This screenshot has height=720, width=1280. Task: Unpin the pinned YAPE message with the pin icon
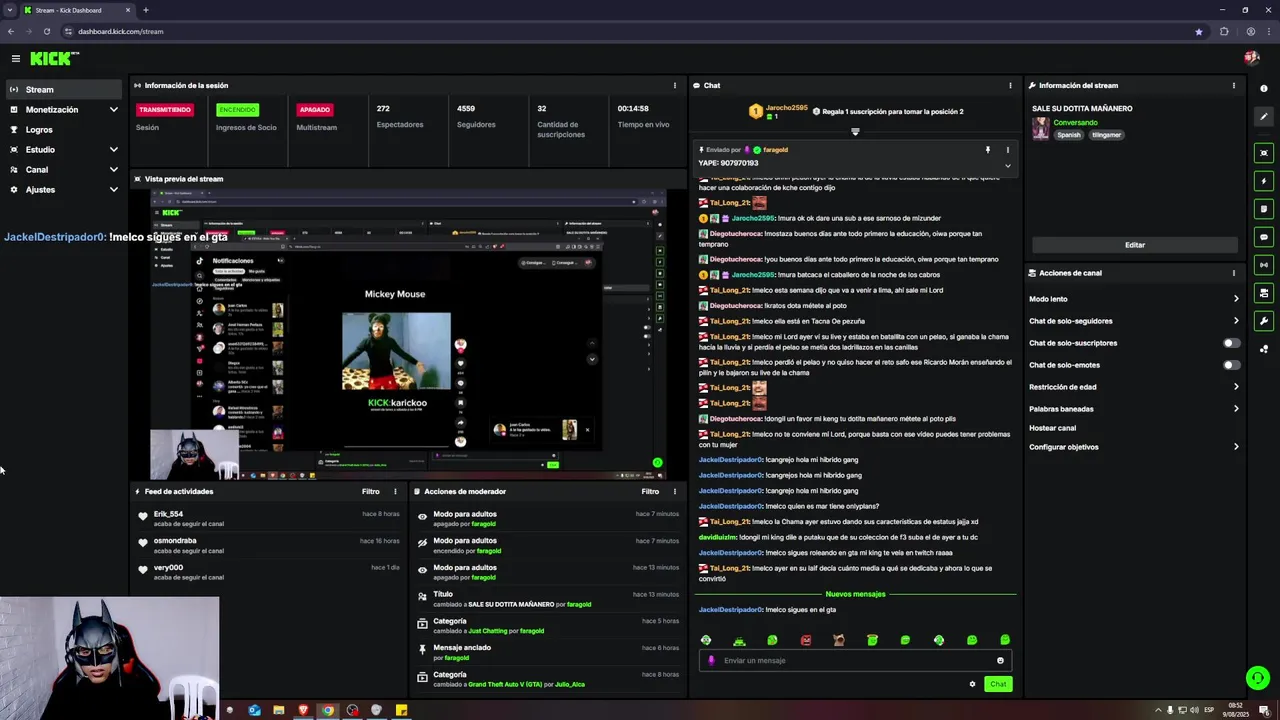[x=987, y=150]
